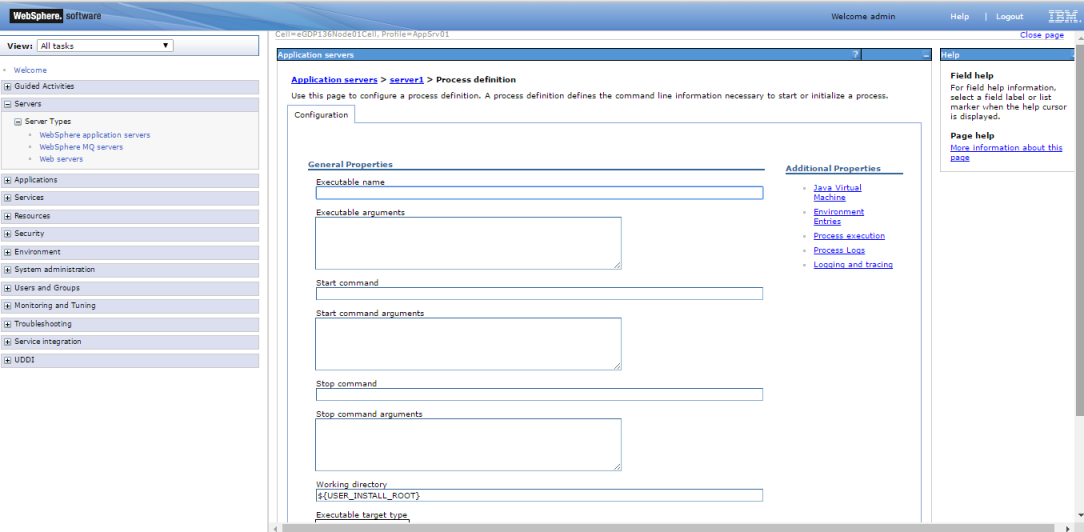This screenshot has height=532, width=1084.
Task: Click the WebSphere software logo
Action: coord(55,15)
